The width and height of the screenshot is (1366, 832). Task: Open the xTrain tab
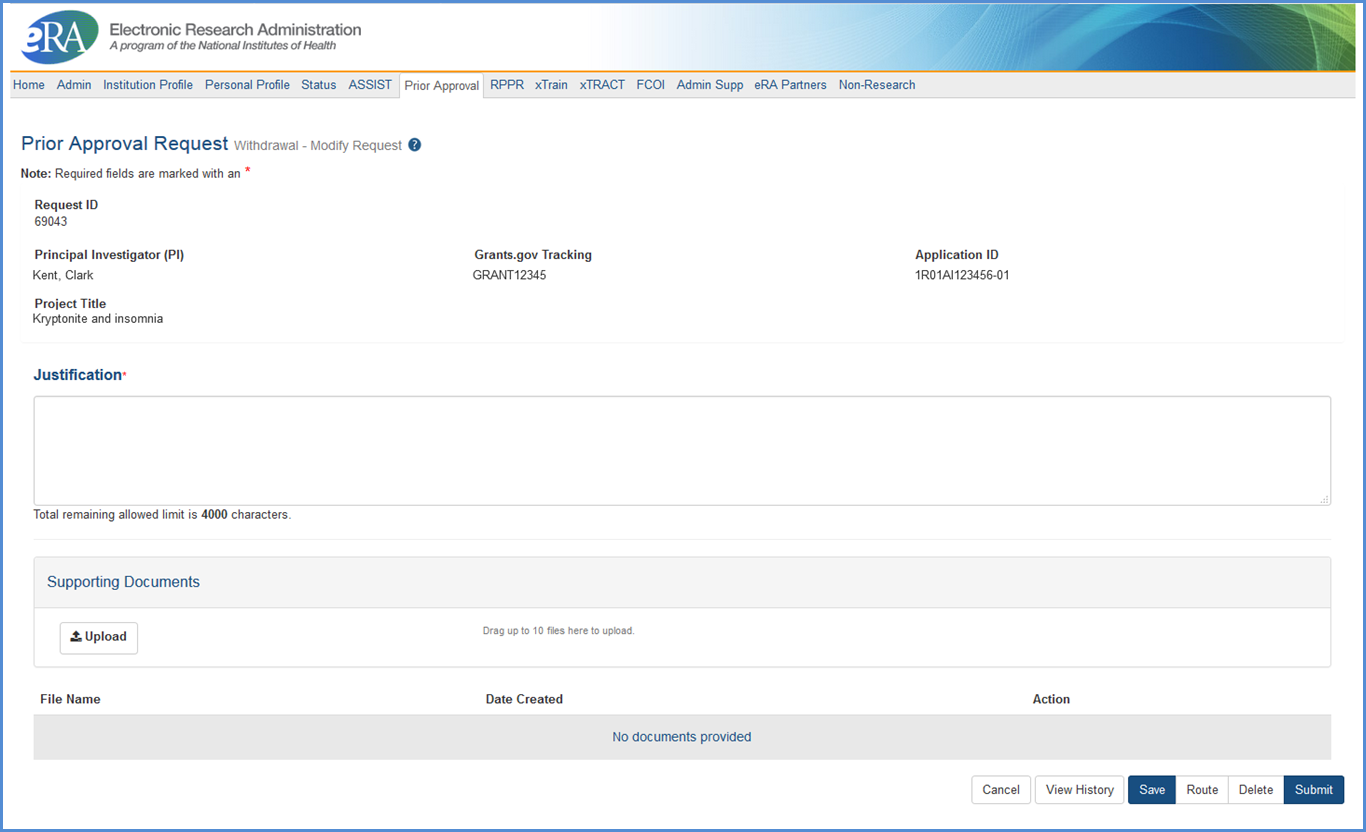tap(551, 85)
